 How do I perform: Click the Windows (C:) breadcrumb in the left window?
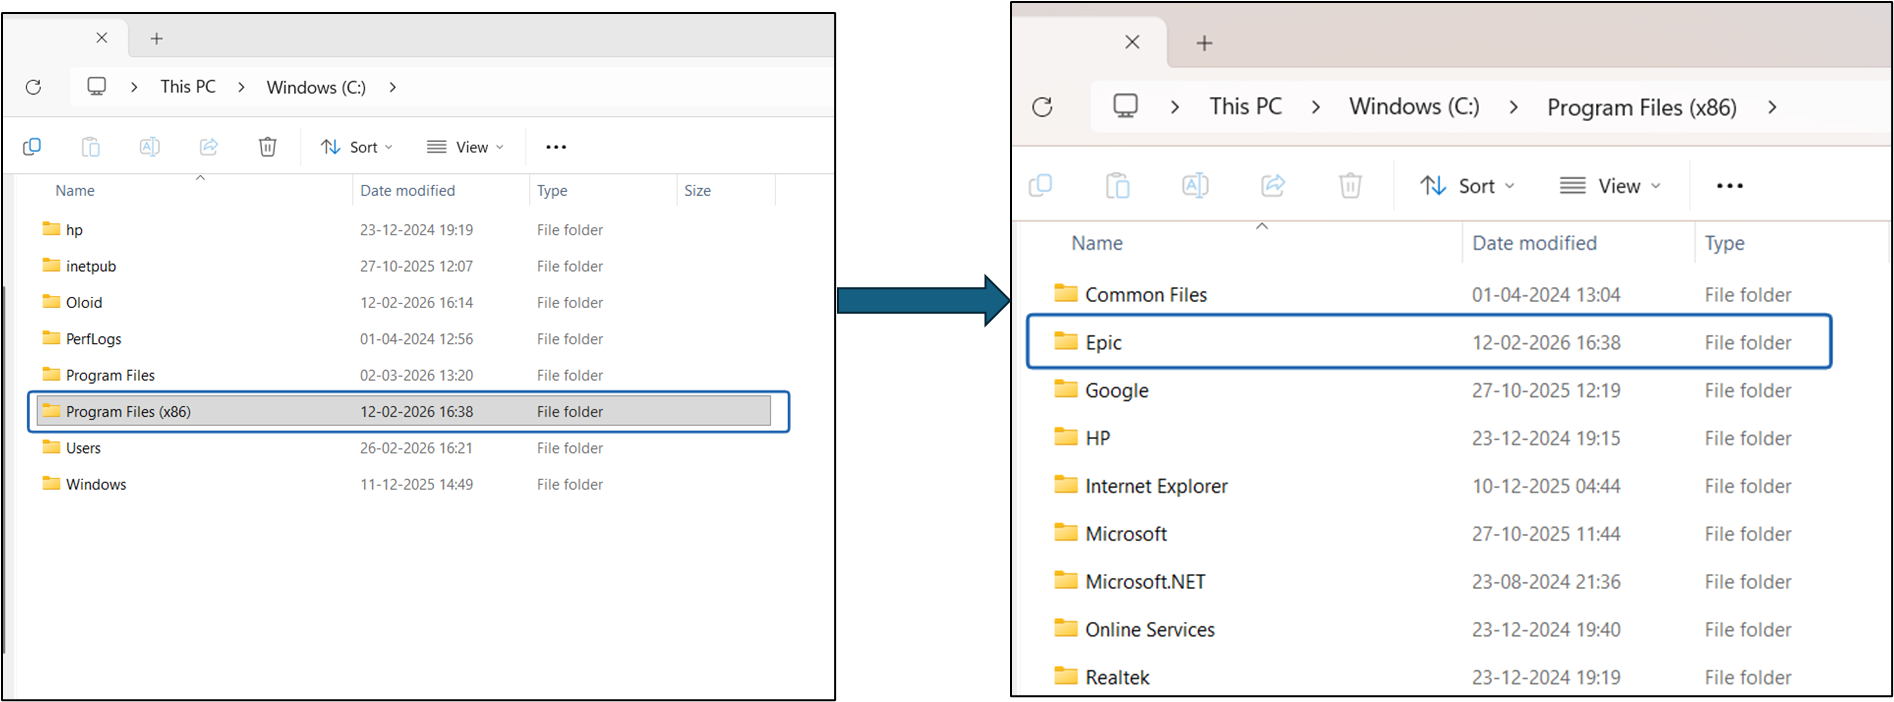[316, 87]
